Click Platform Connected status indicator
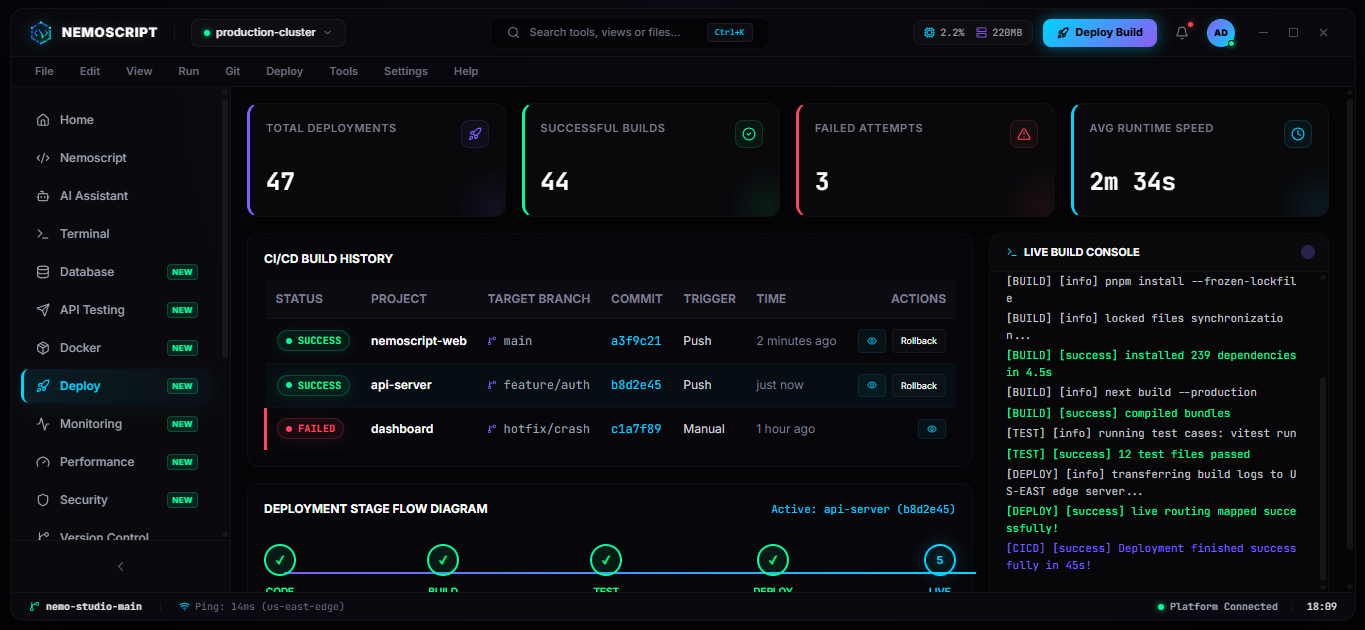Viewport: 1365px width, 630px height. pyautogui.click(x=1217, y=606)
